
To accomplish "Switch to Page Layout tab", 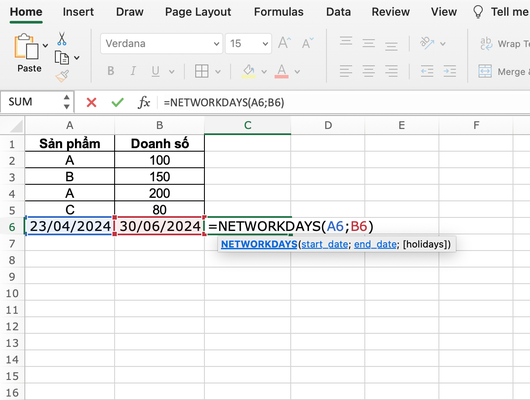I will [x=198, y=12].
